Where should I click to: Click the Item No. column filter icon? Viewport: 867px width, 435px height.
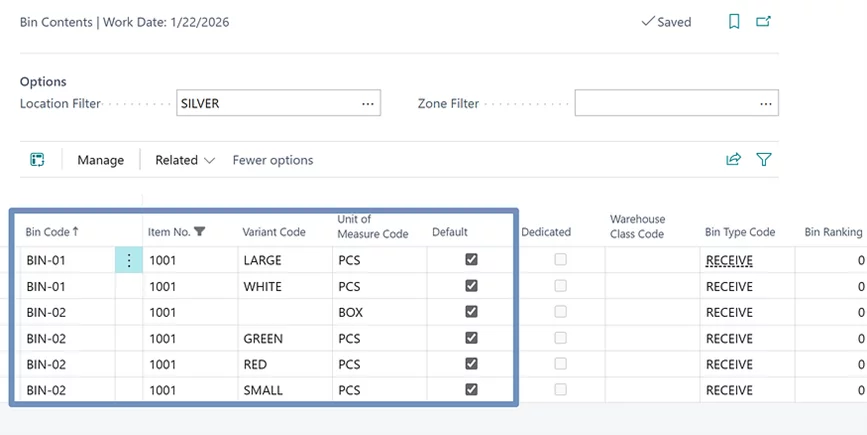coord(200,232)
